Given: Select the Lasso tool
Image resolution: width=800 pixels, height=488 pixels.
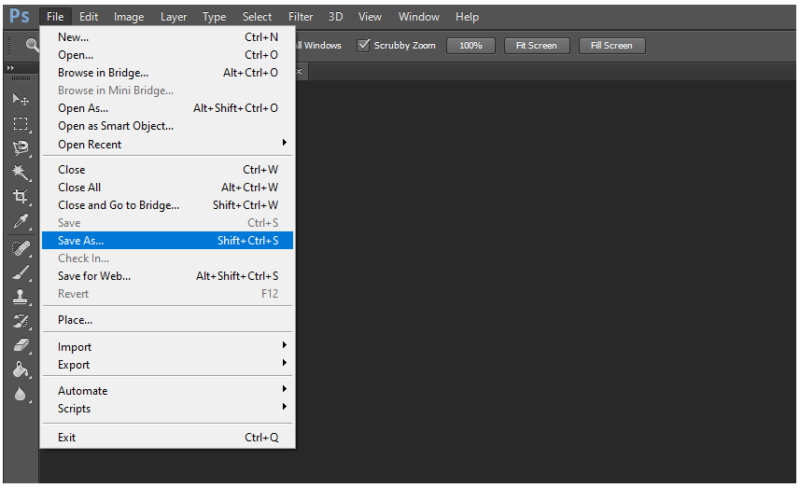Looking at the screenshot, I should pos(20,148).
